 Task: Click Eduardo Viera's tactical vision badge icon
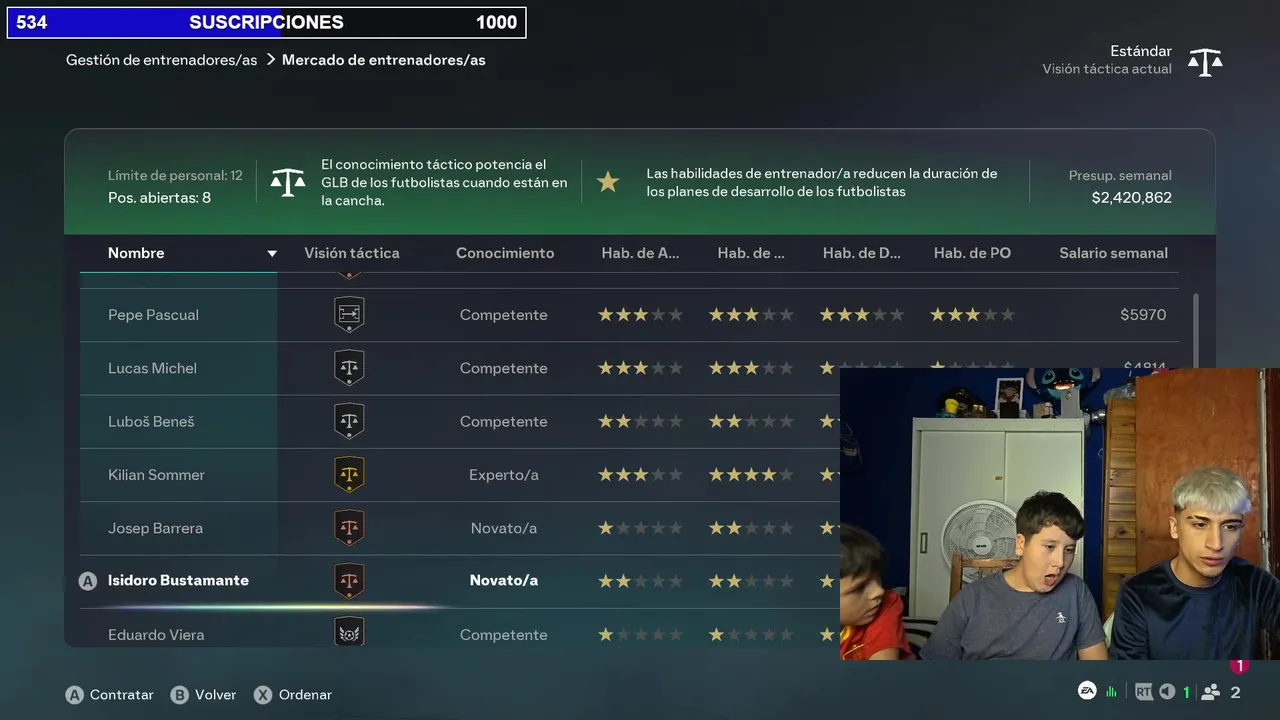tap(349, 633)
